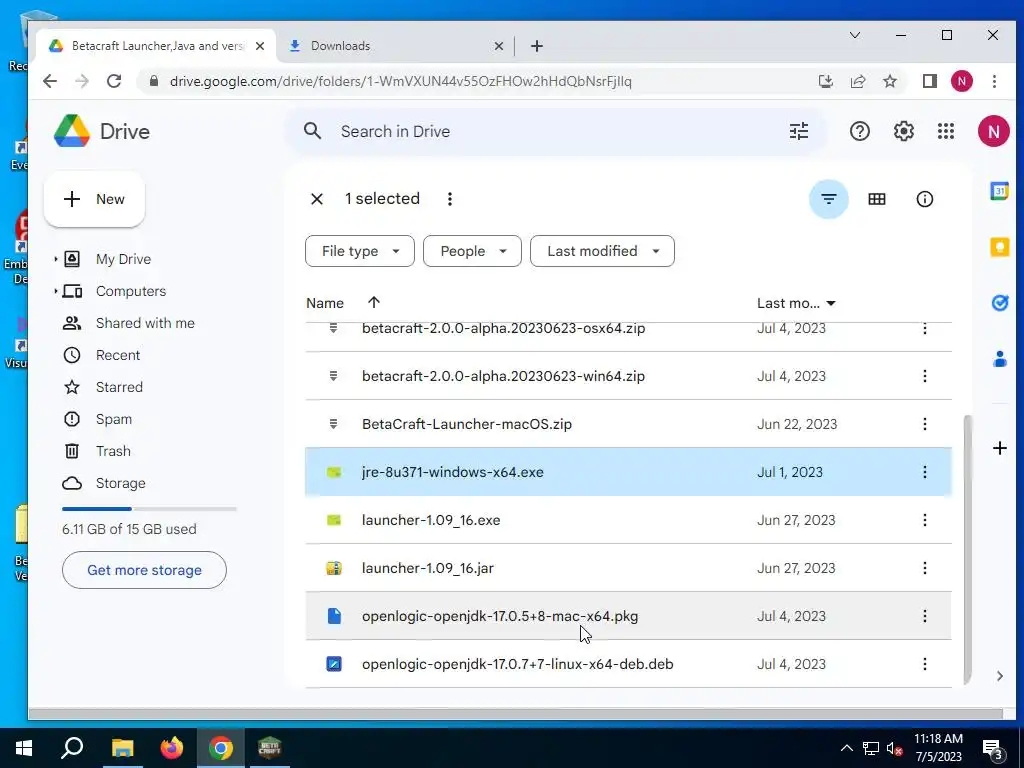Open more actions for betacraft win64 zip
Viewport: 1024px width, 768px height.
[925, 376]
